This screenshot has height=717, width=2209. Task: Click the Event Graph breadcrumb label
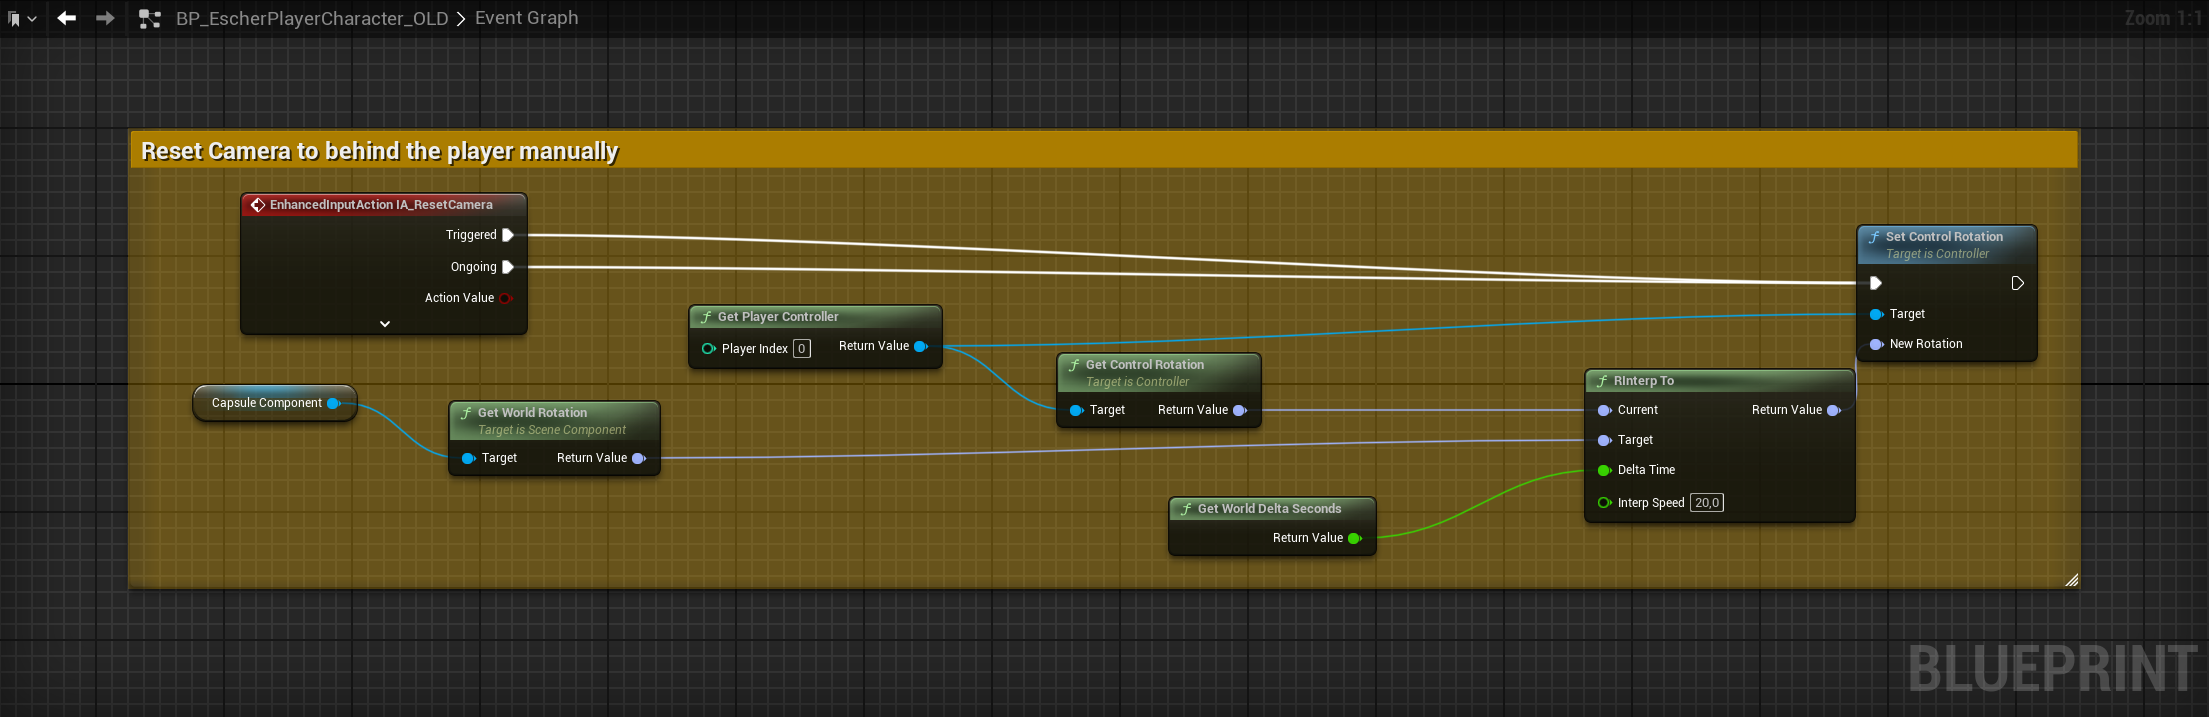click(x=526, y=18)
